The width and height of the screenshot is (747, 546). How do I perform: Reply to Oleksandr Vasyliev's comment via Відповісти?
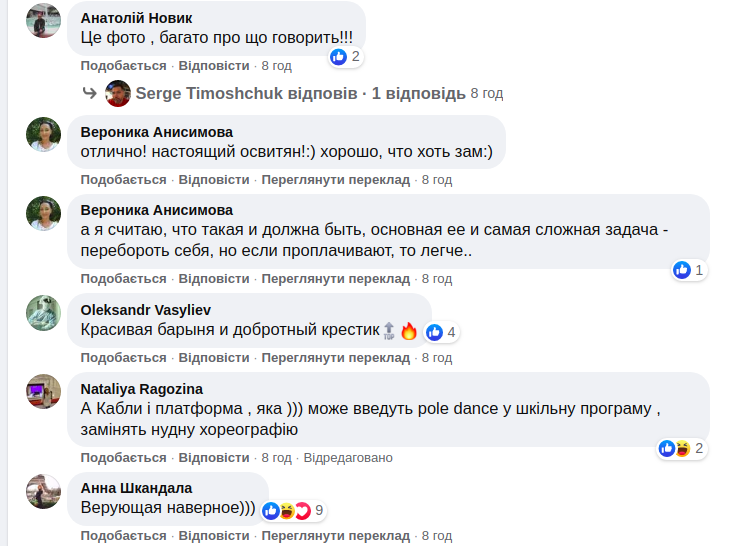coord(213,358)
